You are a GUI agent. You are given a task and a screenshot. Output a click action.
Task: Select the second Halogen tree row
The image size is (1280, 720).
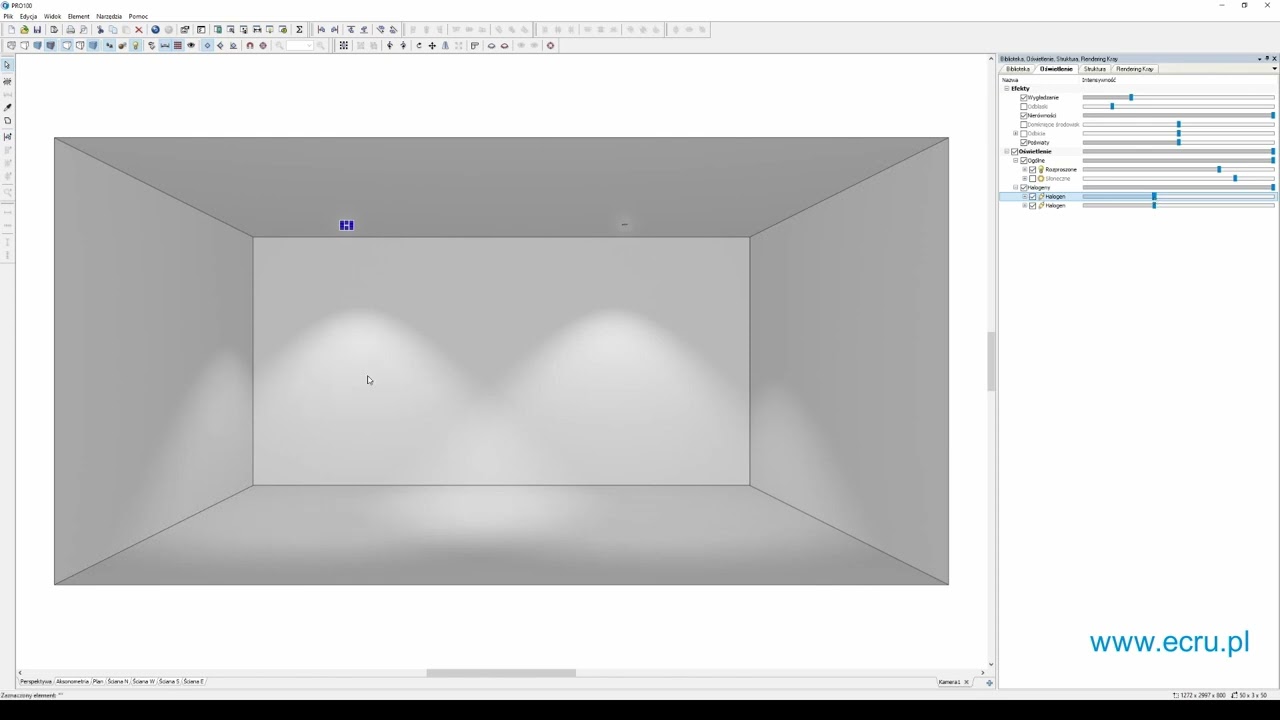pyautogui.click(x=1138, y=205)
